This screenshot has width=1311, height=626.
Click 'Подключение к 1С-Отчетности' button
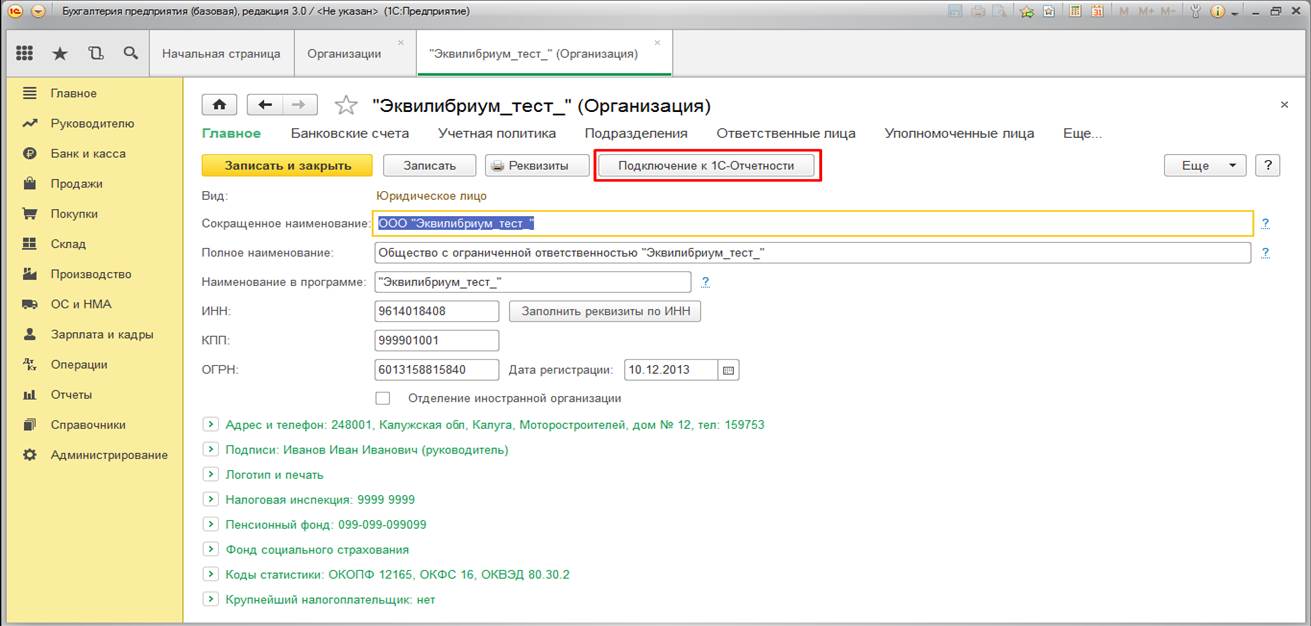tap(706, 166)
